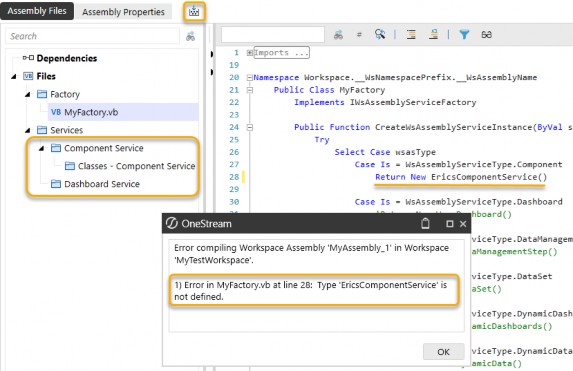This screenshot has height=371, width=573.
Task: Click the find and replace magnifier icon
Action: pos(380,34)
